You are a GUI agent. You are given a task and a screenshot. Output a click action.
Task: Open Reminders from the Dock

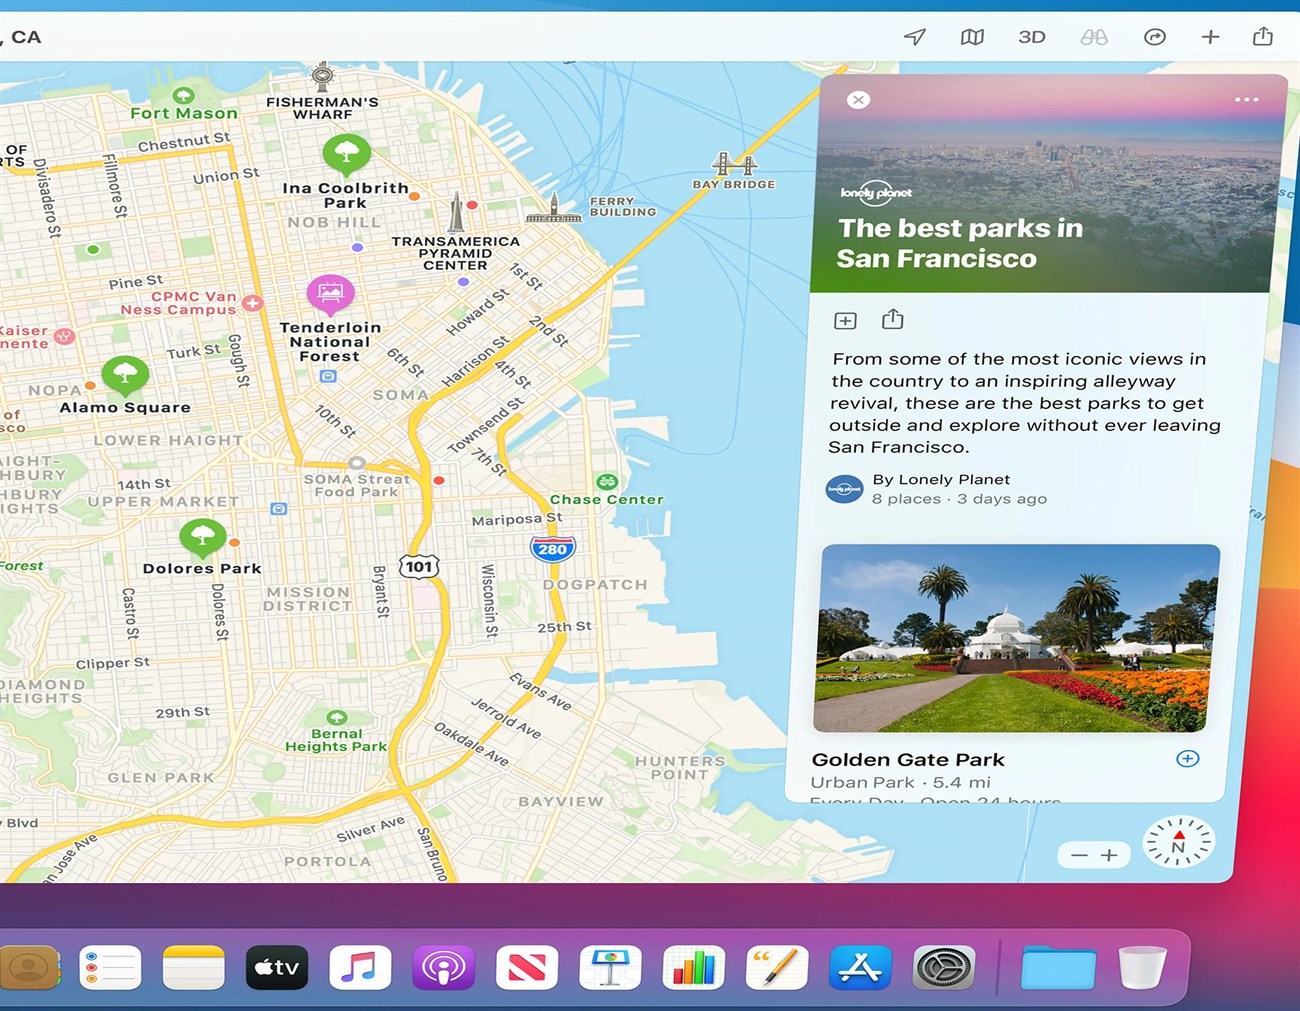click(110, 967)
